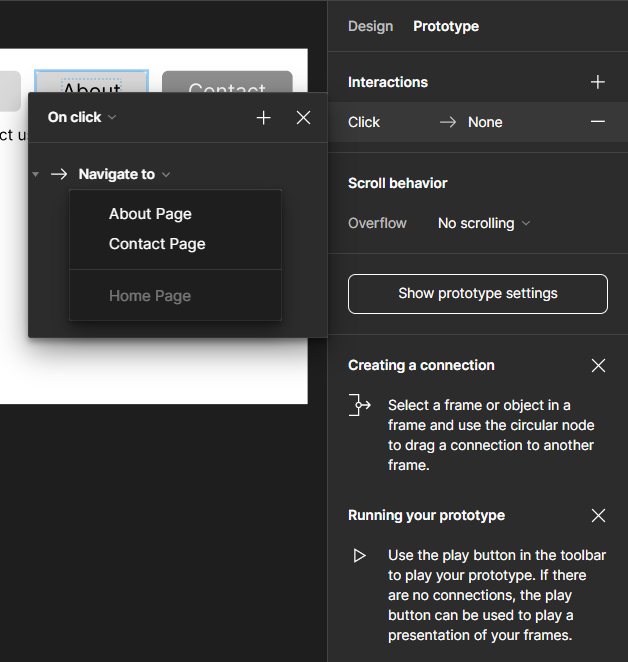This screenshot has width=628, height=662.
Task: Close the On click interaction popup
Action: click(304, 118)
